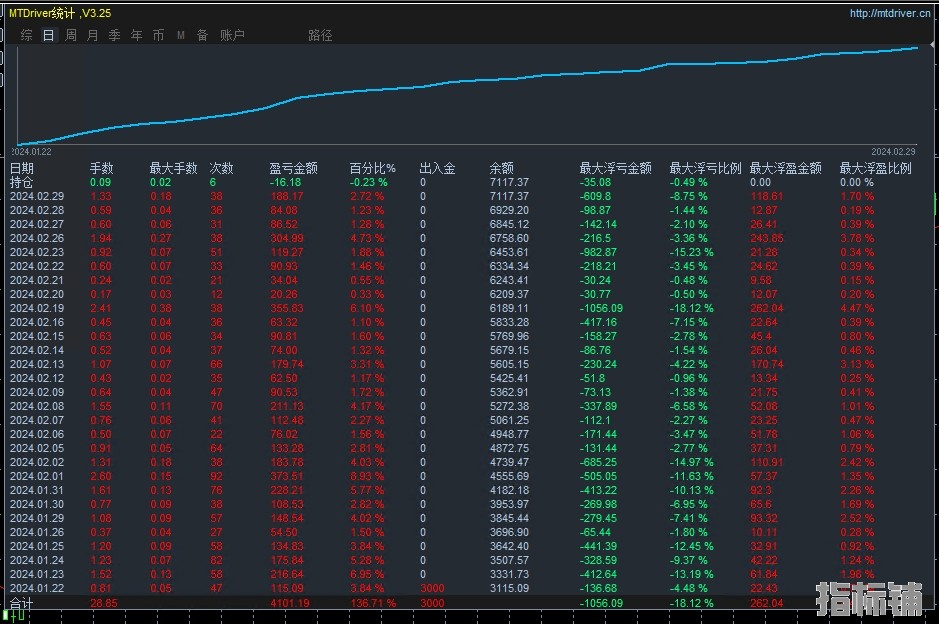Click the MTDriver统计 V3.25 title

coord(60,13)
